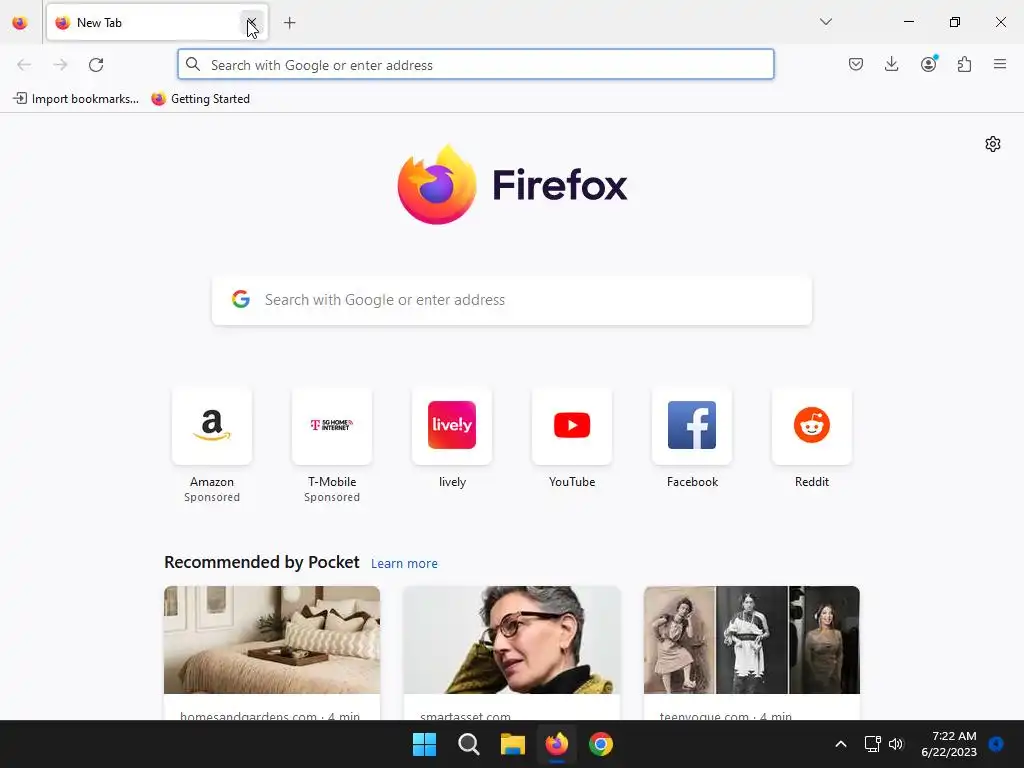
Task: Open network status tray icon
Action: [x=872, y=744]
